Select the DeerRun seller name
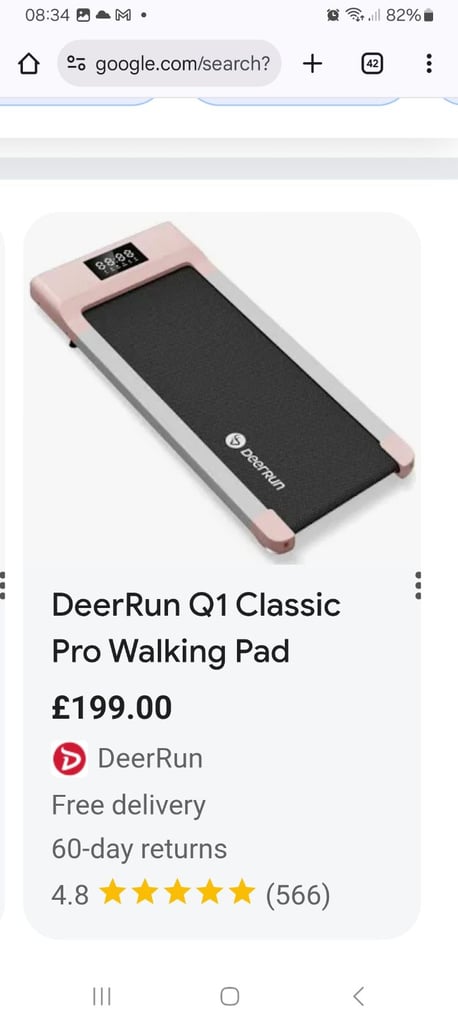Image resolution: width=458 pixels, height=1024 pixels. coord(150,759)
